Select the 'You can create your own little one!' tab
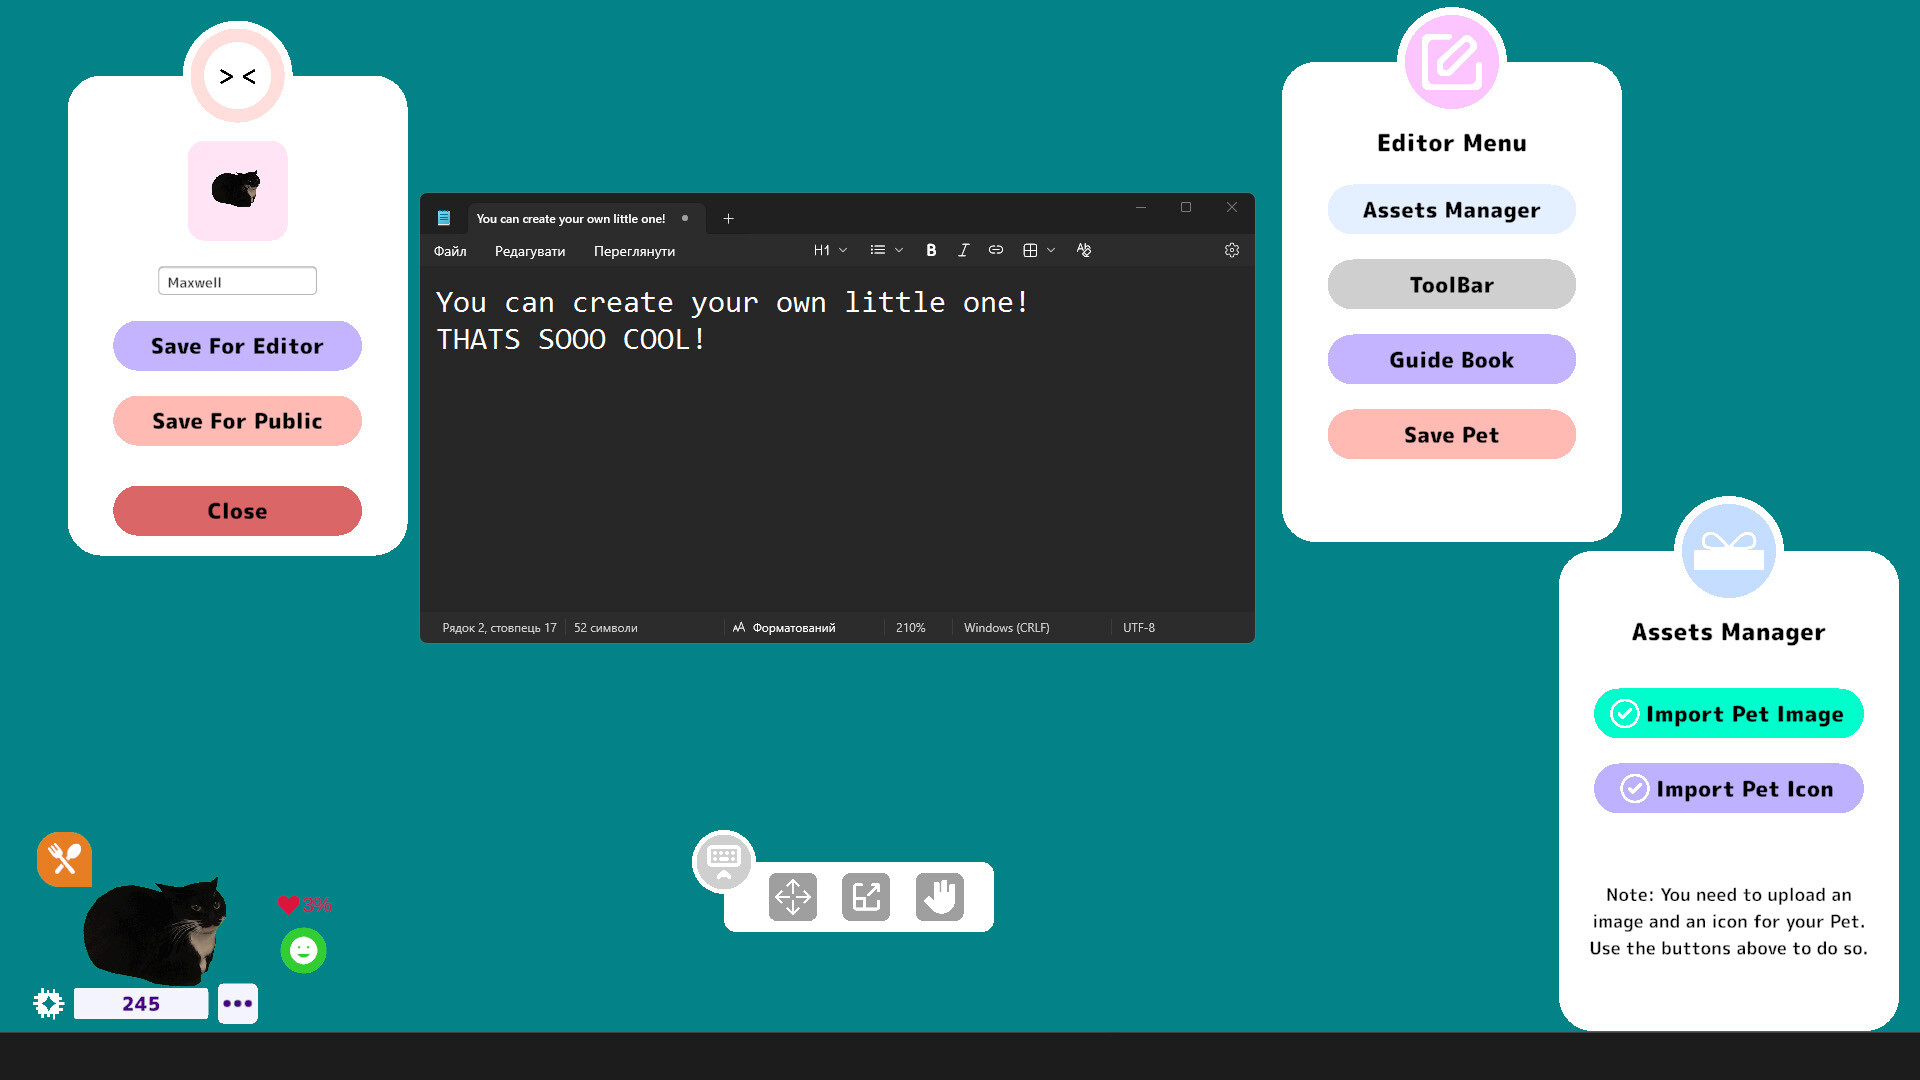The image size is (1920, 1080). 569,218
